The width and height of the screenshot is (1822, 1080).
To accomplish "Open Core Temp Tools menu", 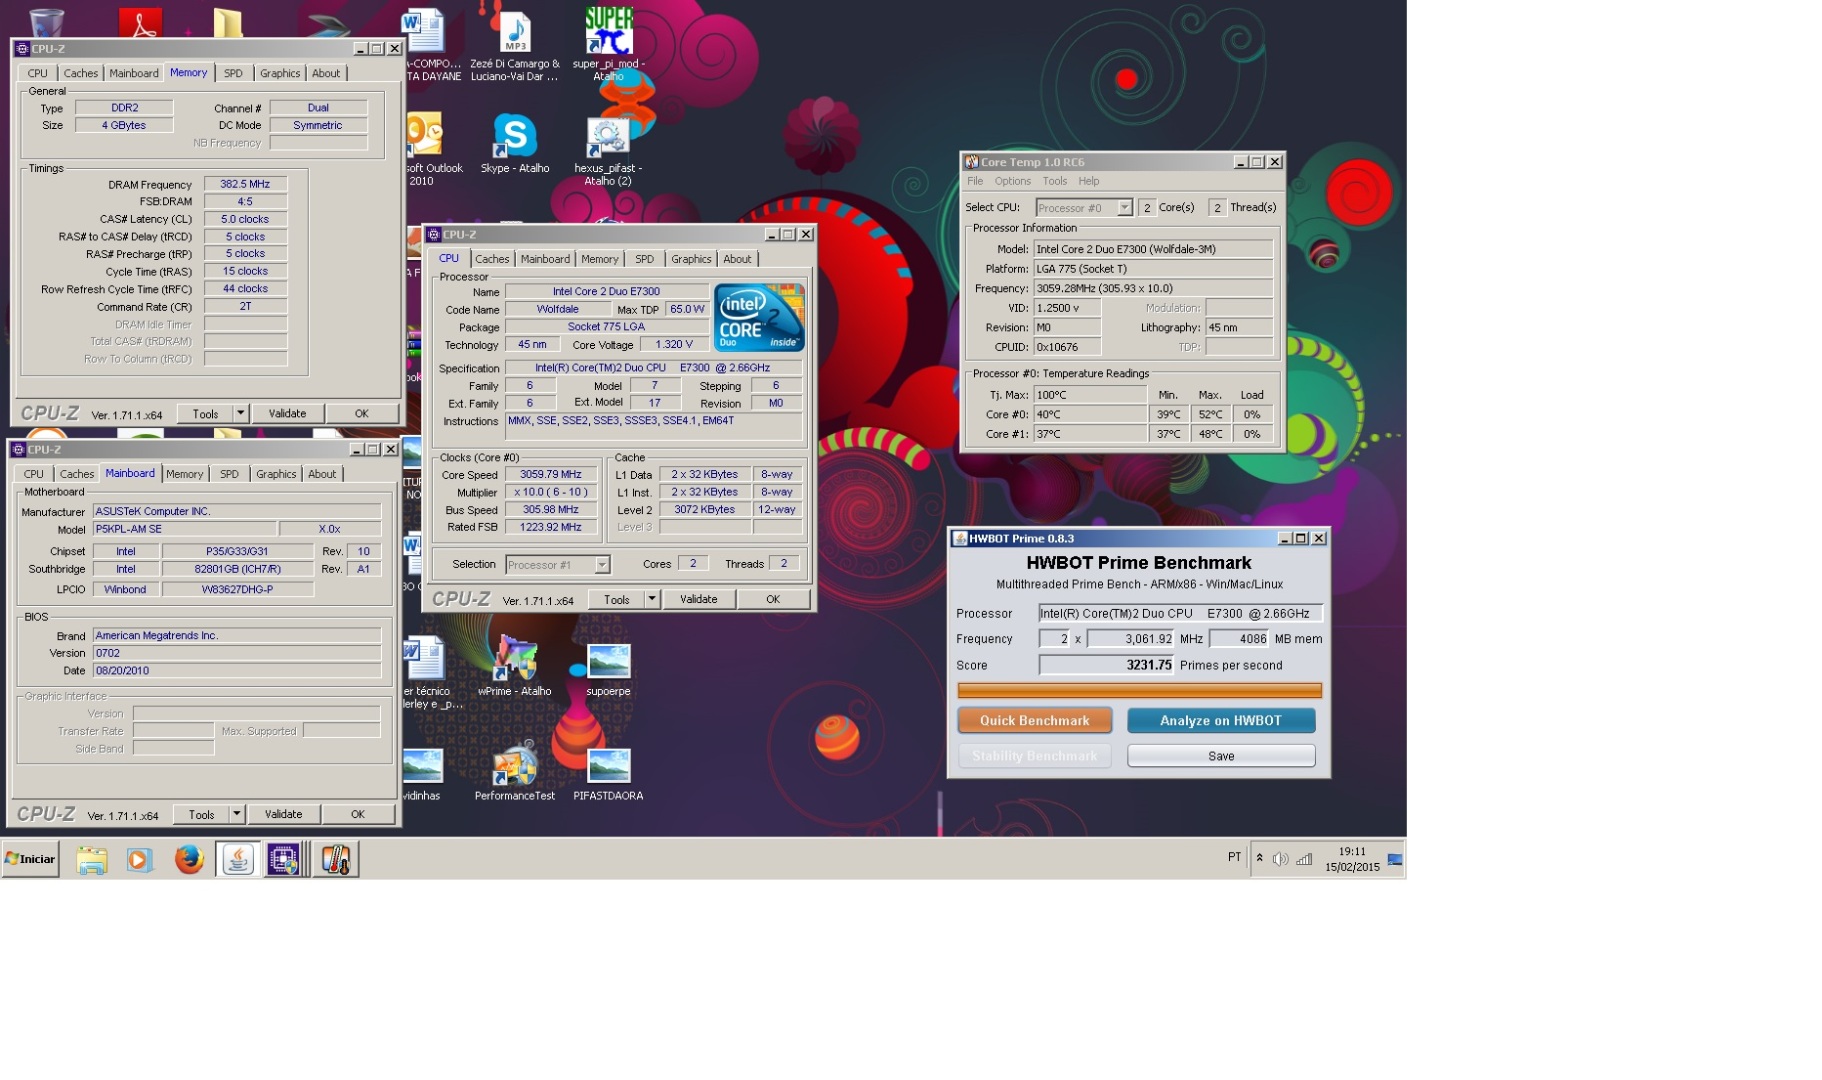I will [x=1055, y=181].
